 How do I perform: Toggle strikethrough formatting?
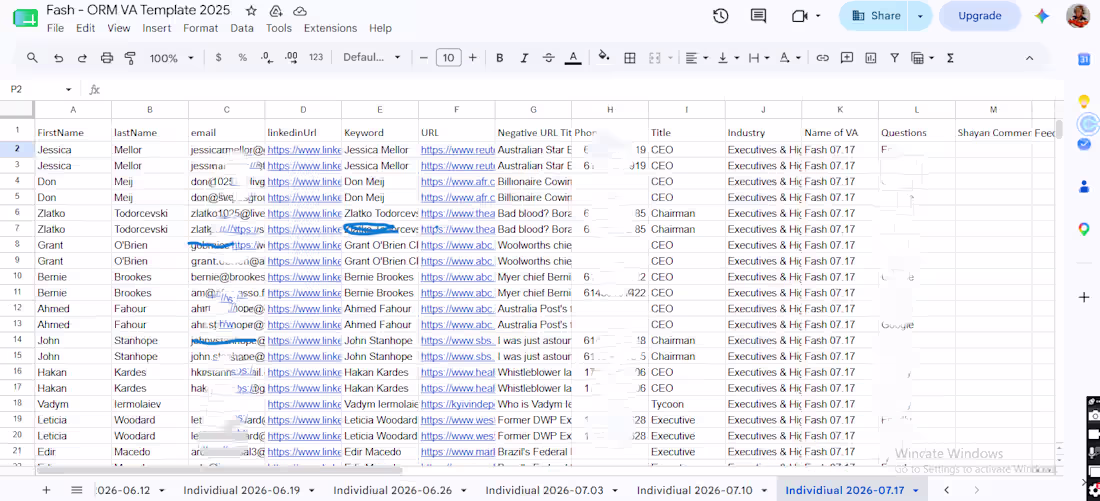pyautogui.click(x=549, y=58)
